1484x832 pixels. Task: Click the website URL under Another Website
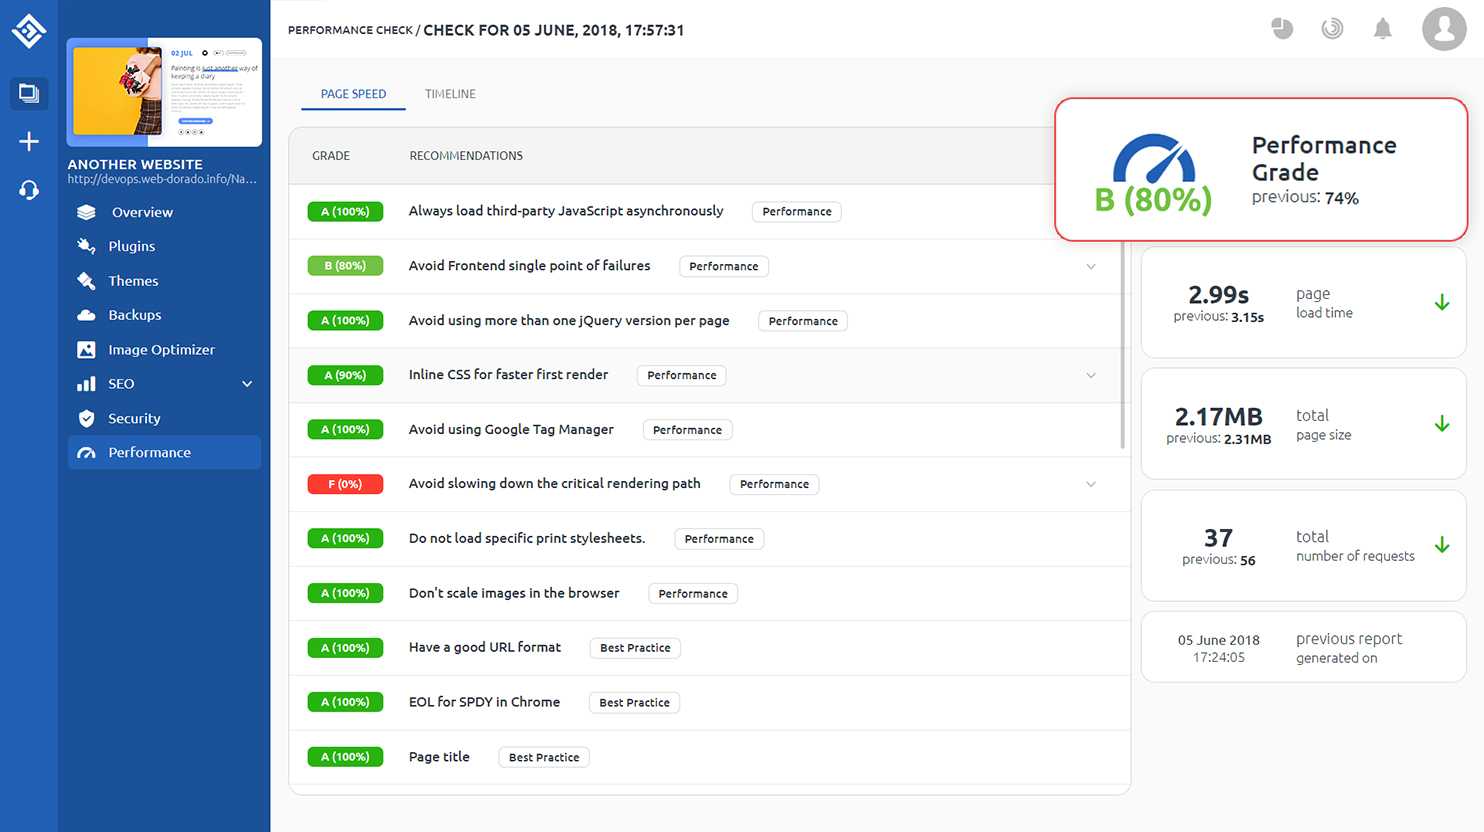(162, 179)
